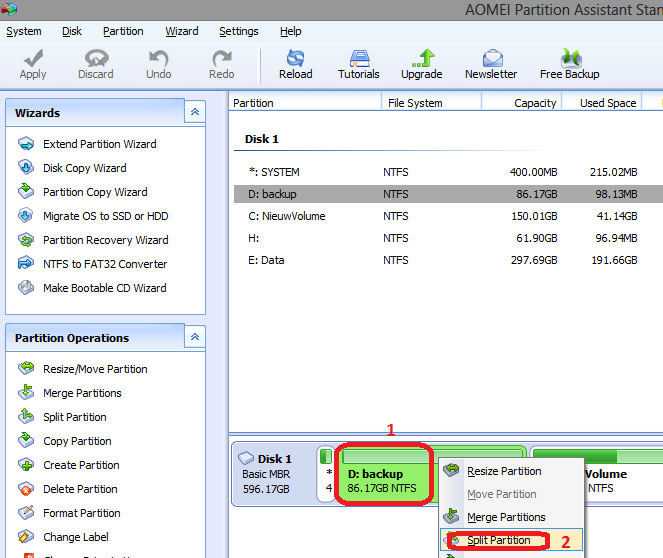
Task: Open Partition Recovery Wizard icon
Action: (26, 240)
